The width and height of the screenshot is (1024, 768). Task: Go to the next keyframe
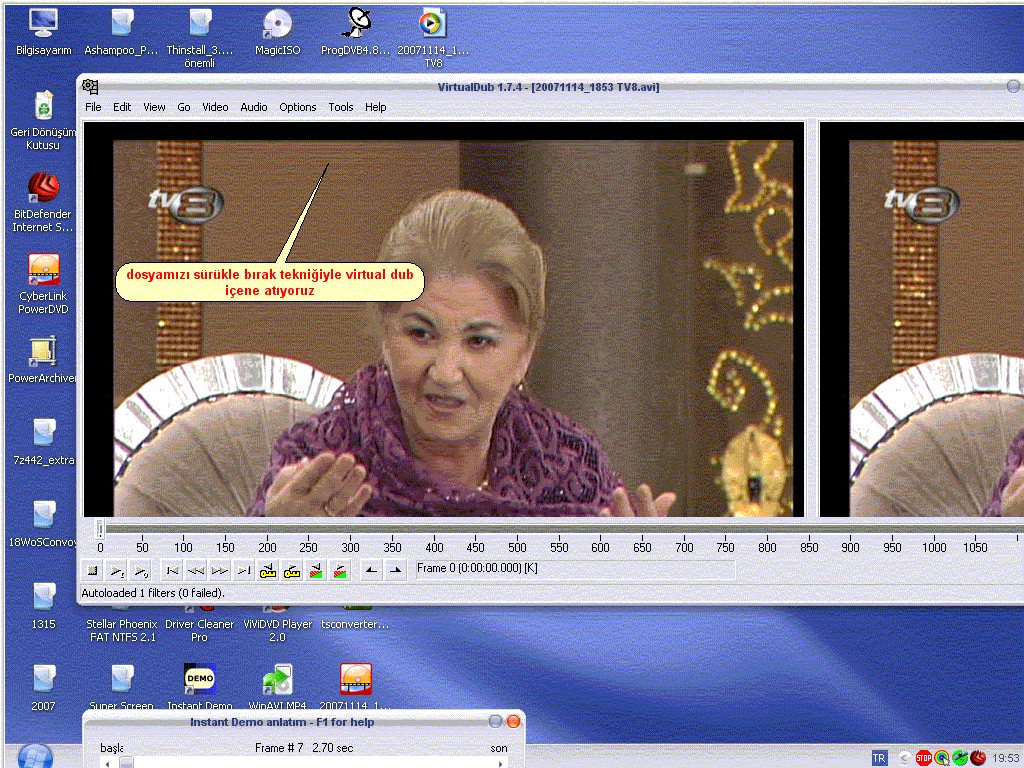(293, 571)
